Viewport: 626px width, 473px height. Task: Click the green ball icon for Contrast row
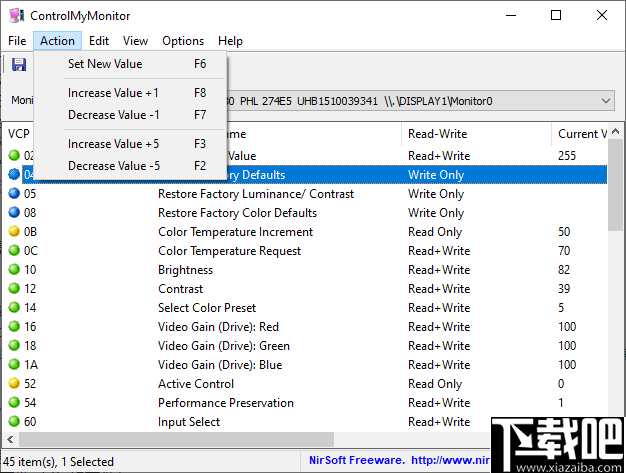[14, 288]
